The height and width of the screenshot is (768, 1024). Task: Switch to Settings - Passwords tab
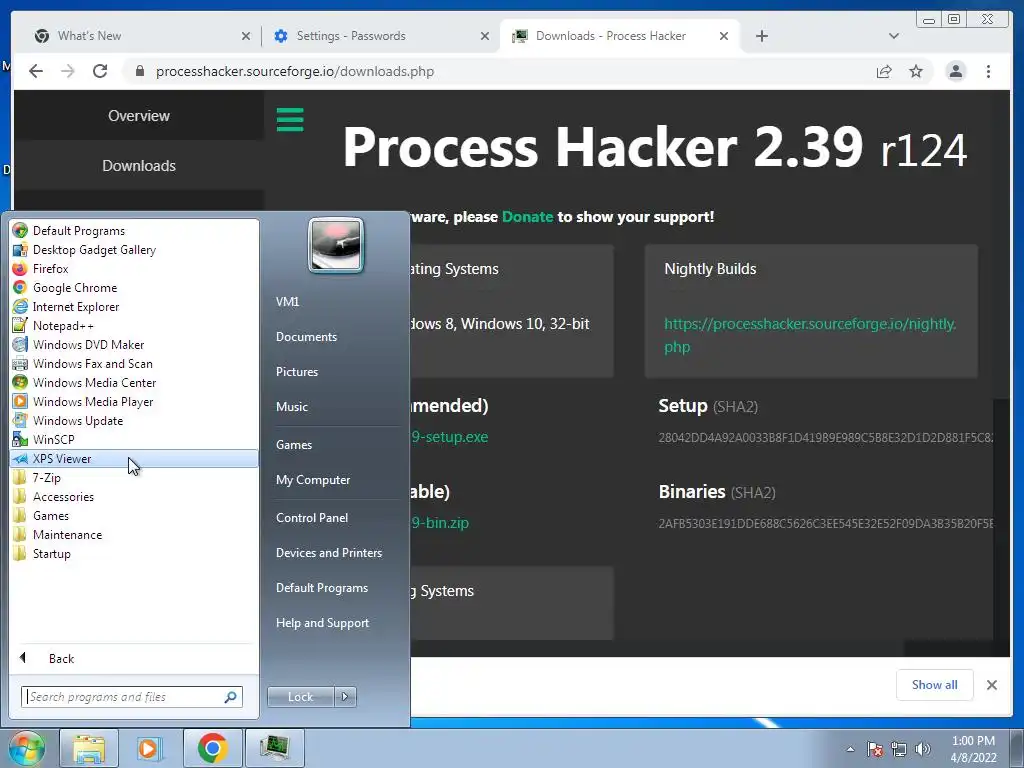click(379, 36)
